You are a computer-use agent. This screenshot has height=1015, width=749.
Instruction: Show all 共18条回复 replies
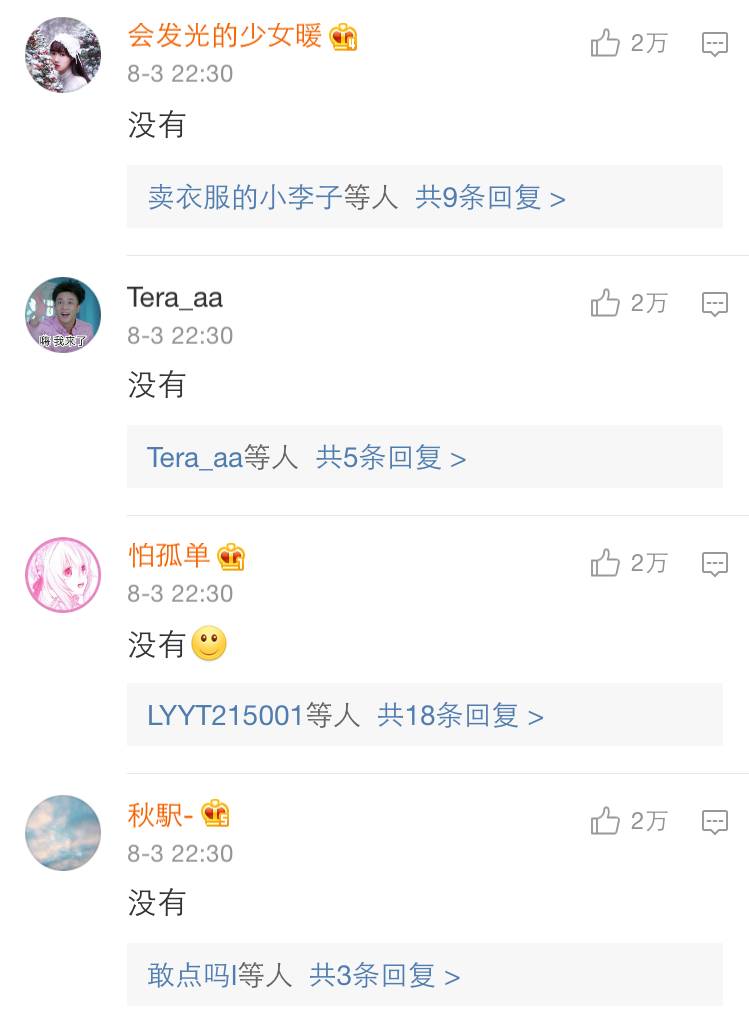coord(460,715)
